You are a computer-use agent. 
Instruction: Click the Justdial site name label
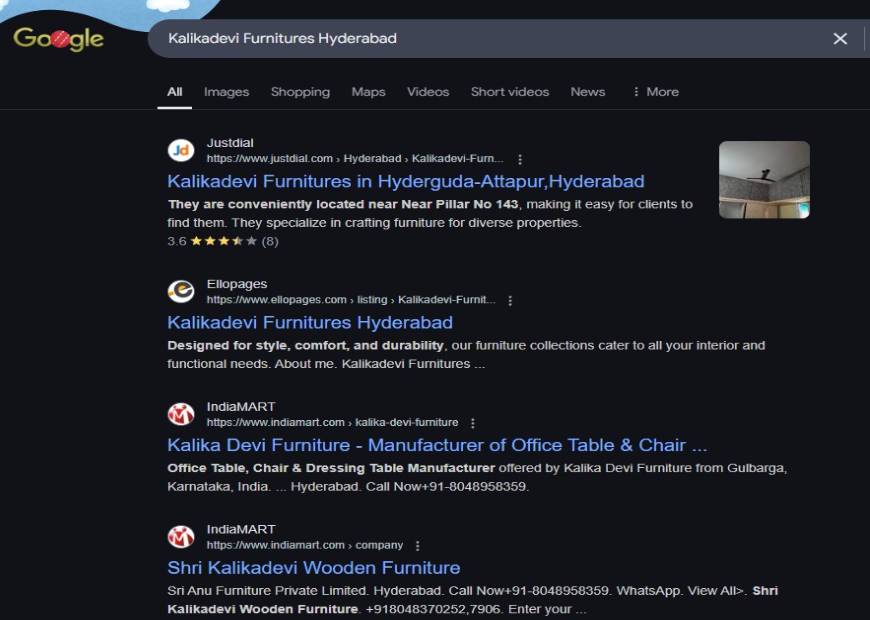point(230,143)
